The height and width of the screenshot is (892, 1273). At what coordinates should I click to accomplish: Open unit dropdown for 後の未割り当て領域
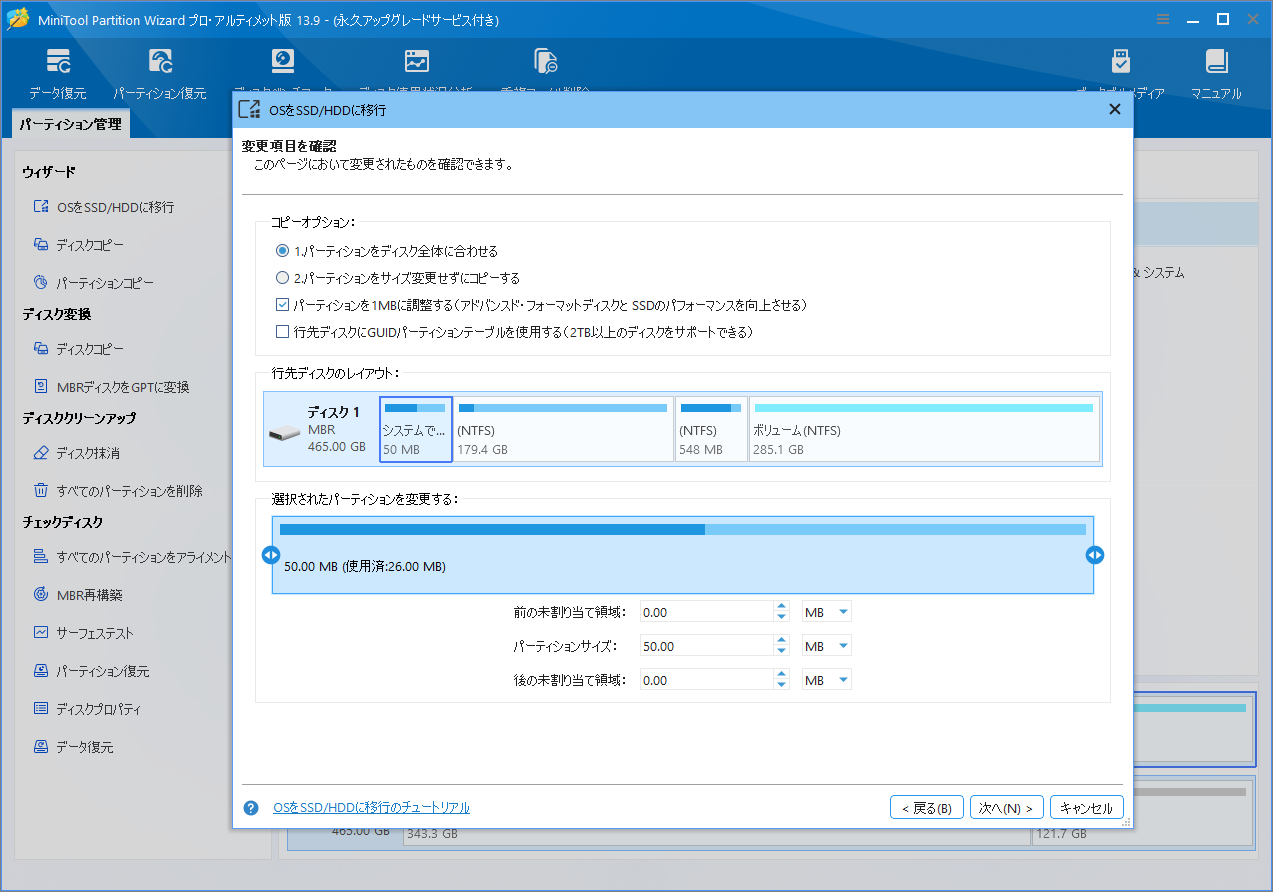coord(843,680)
